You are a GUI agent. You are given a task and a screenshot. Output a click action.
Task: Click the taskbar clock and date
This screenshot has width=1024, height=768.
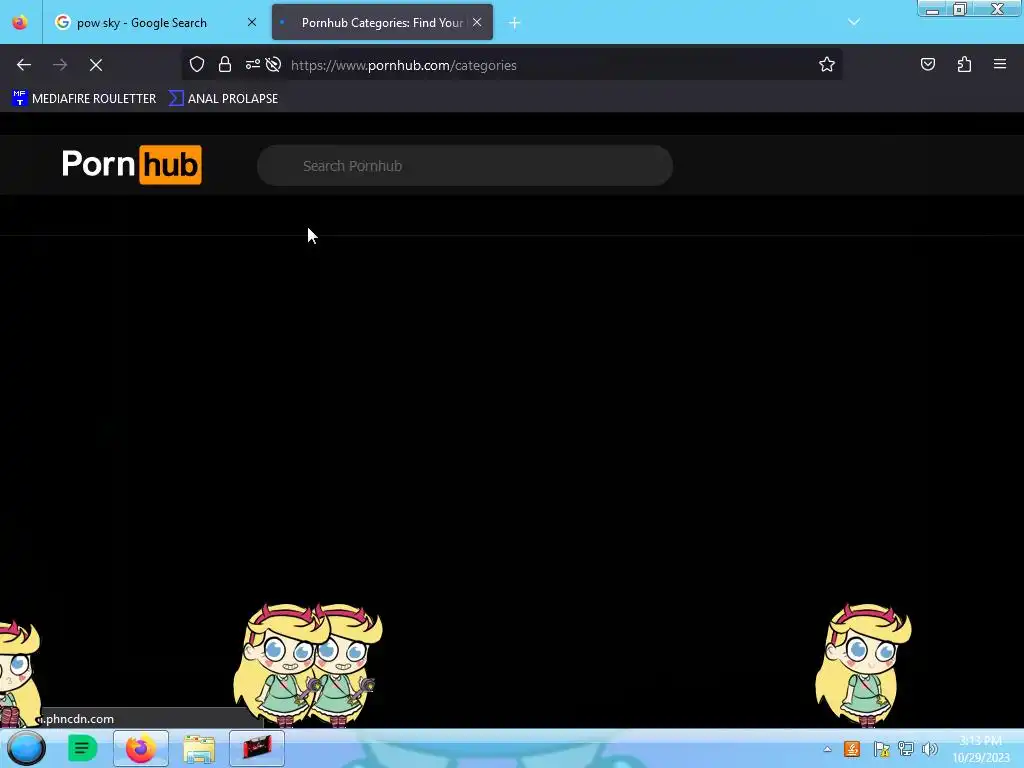[x=981, y=749]
